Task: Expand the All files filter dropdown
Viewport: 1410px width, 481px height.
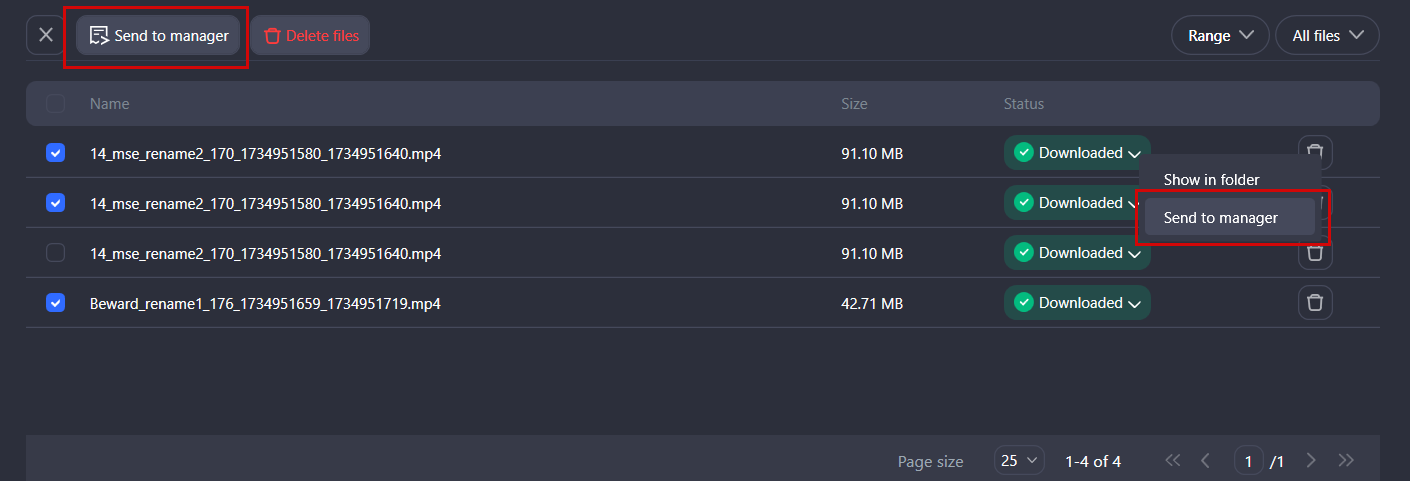Action: coord(1327,35)
